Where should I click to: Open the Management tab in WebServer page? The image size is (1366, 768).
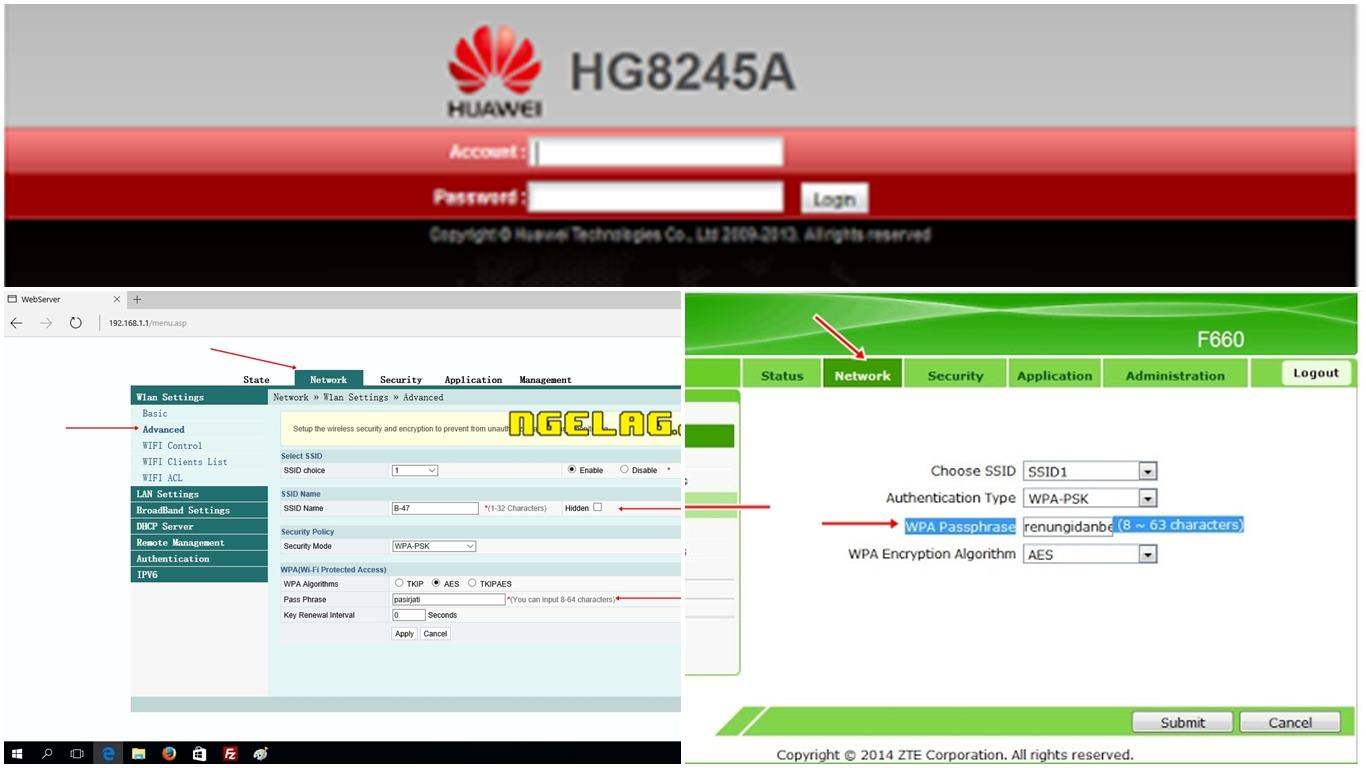pos(545,380)
